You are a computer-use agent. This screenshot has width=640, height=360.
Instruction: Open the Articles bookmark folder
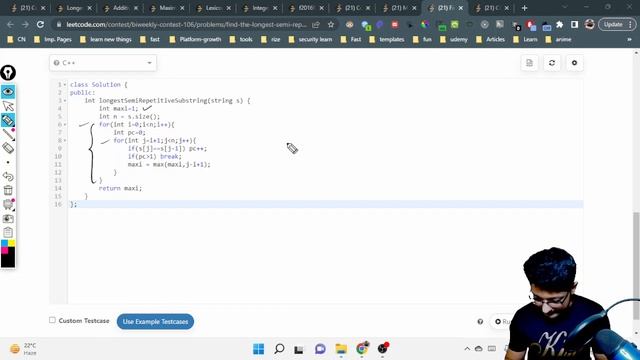(490, 40)
